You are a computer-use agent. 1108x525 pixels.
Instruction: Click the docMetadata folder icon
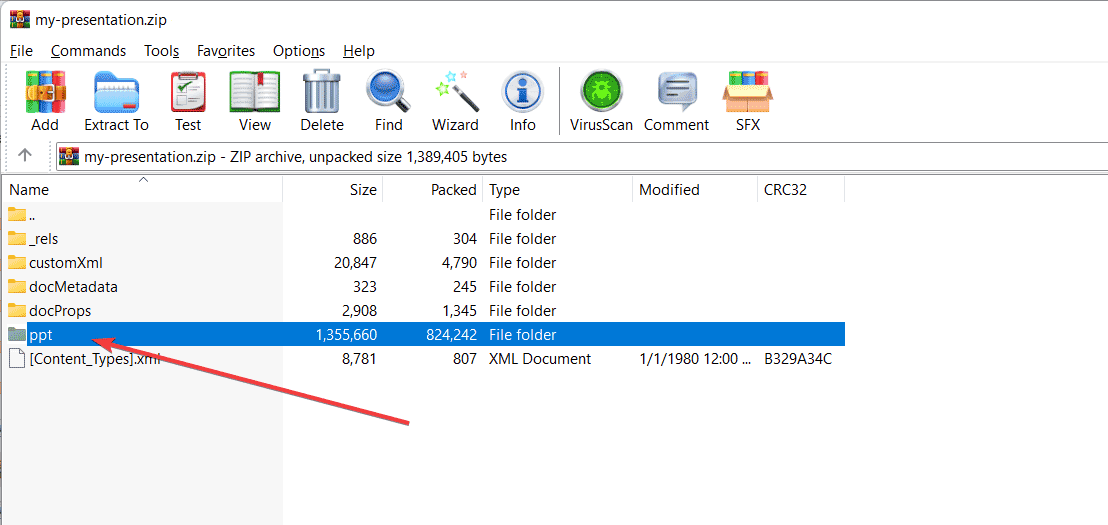(17, 286)
